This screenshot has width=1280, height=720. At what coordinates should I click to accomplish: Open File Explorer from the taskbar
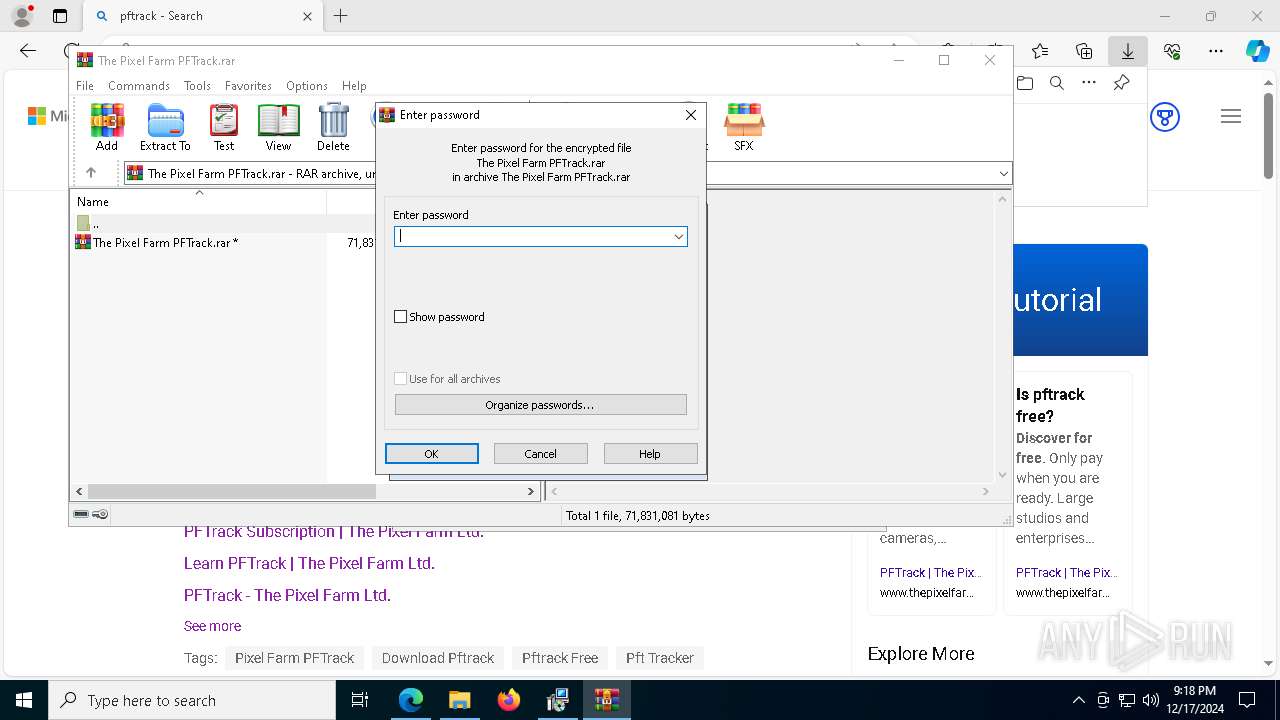tap(459, 700)
